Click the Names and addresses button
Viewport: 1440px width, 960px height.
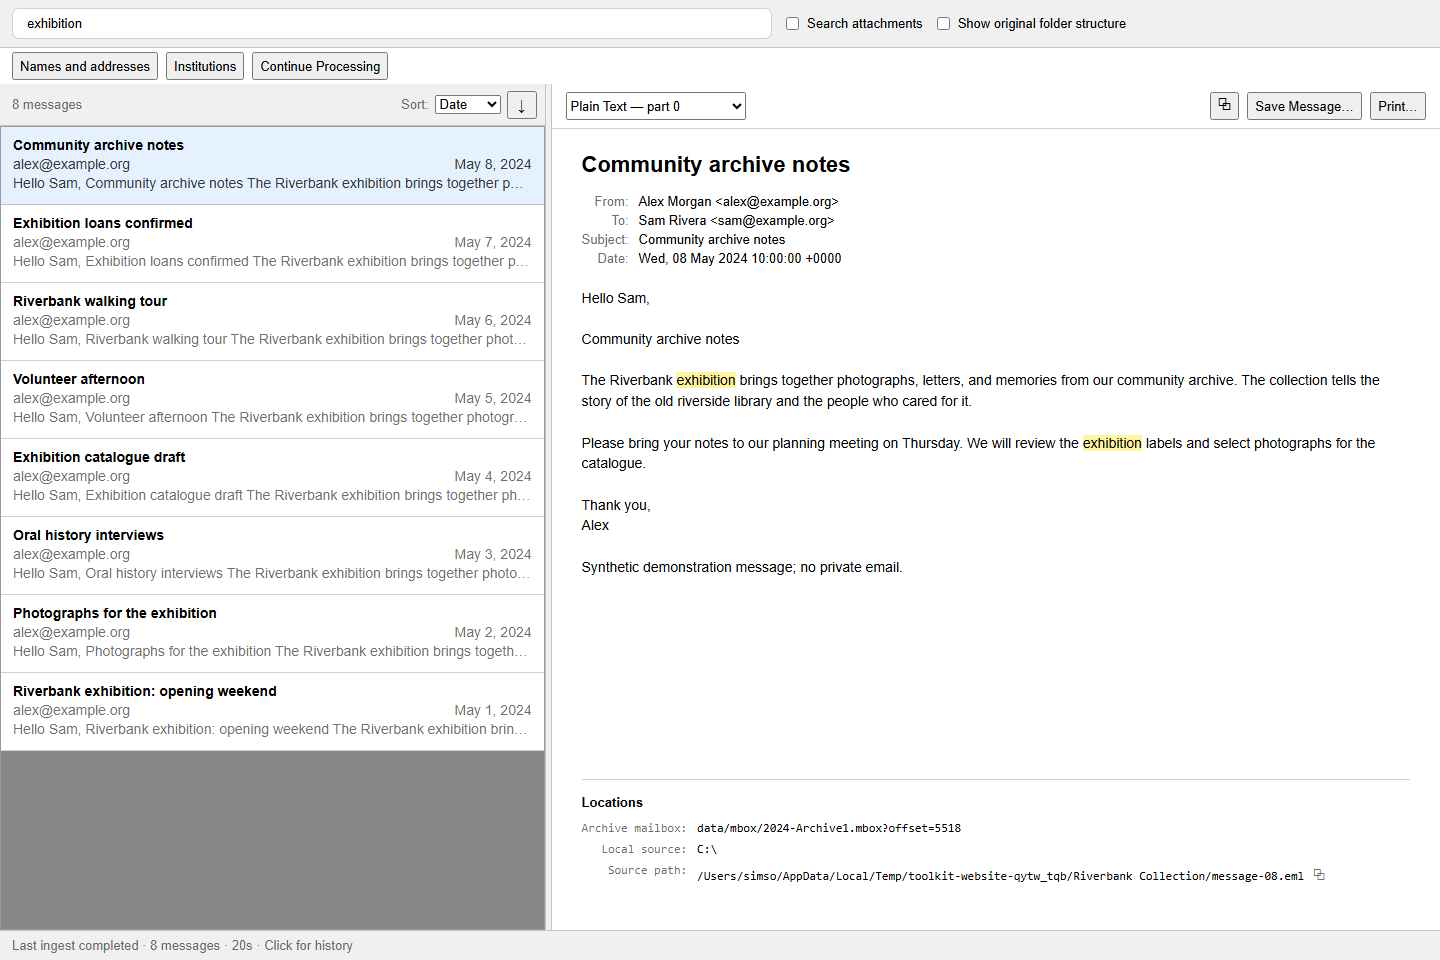coord(85,66)
